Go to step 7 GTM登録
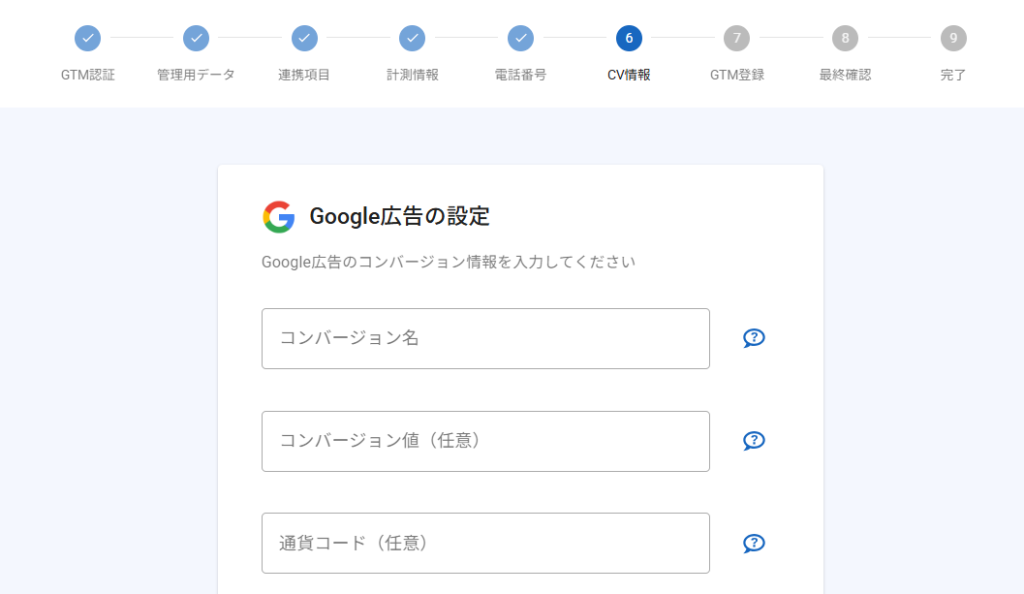This screenshot has width=1024, height=594. coord(737,39)
